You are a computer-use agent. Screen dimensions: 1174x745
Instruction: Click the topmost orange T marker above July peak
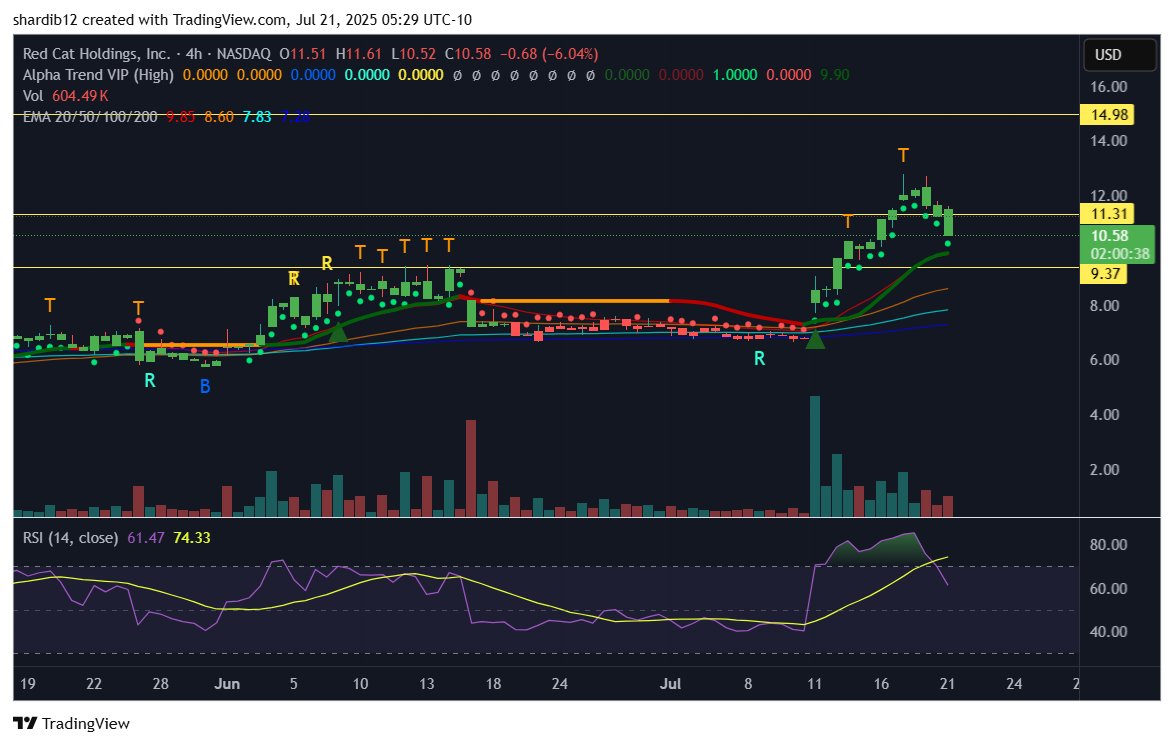[903, 155]
